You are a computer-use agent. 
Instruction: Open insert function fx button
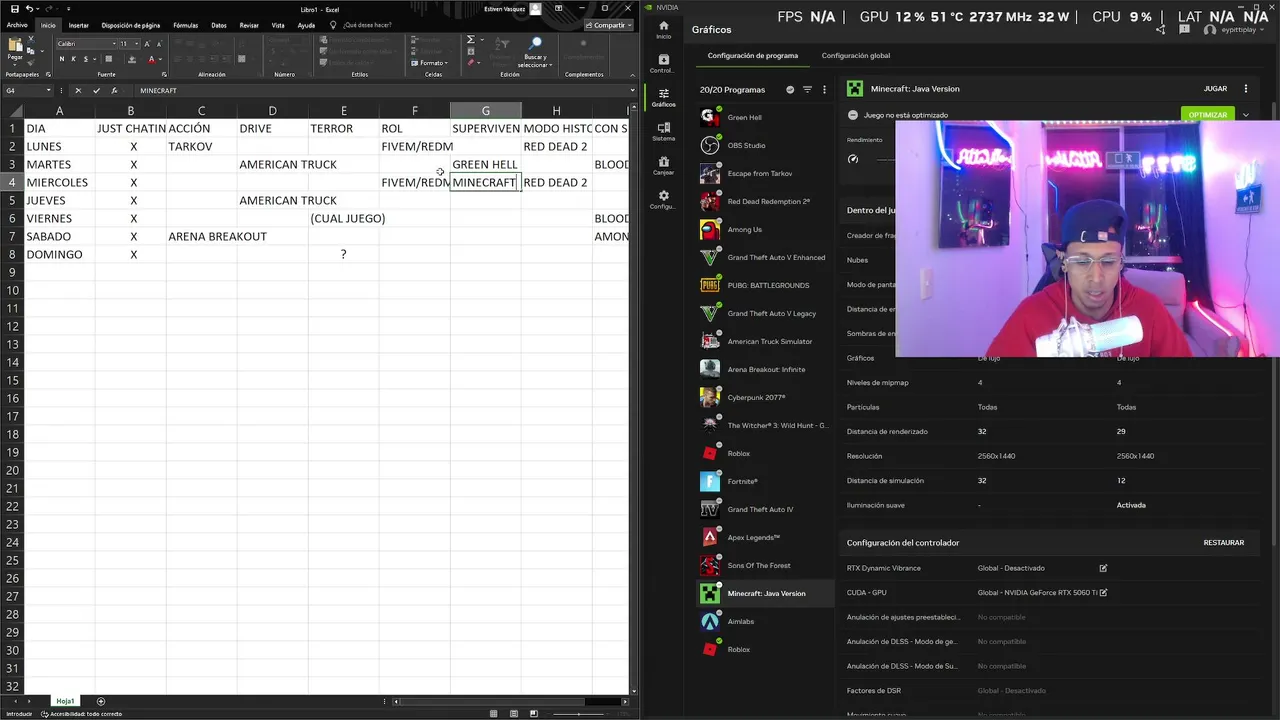[x=114, y=91]
